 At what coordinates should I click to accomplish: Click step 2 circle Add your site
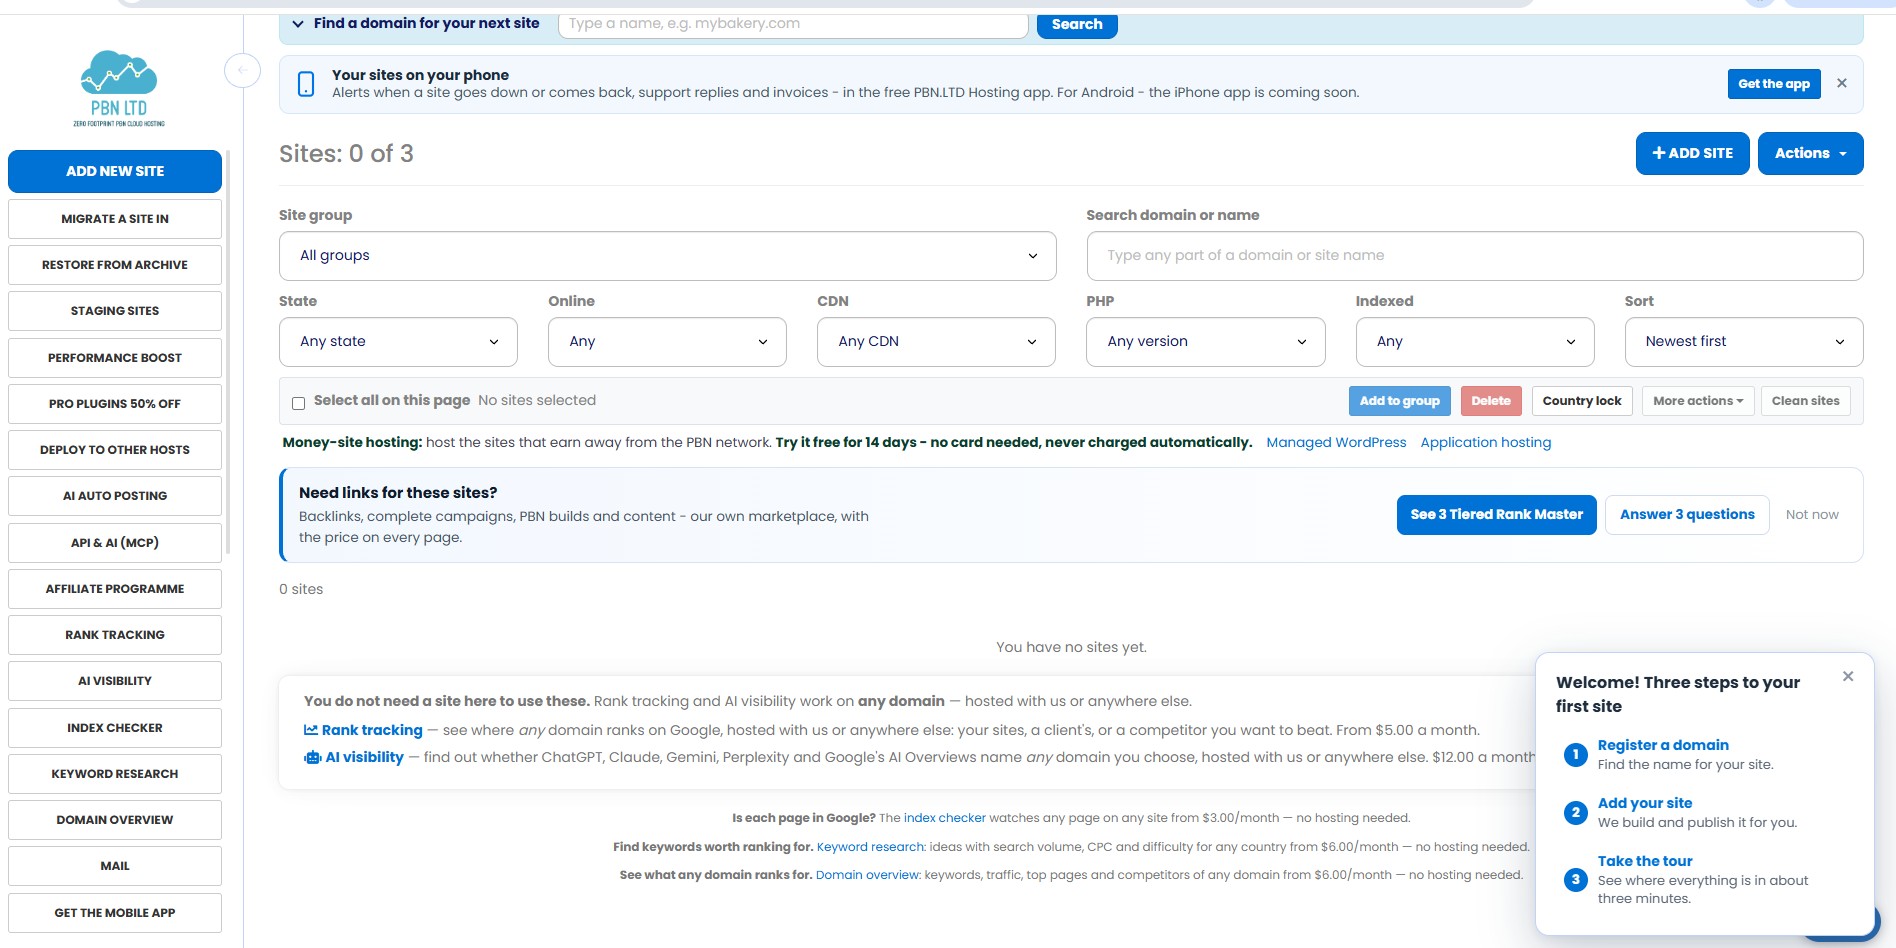coord(1575,812)
